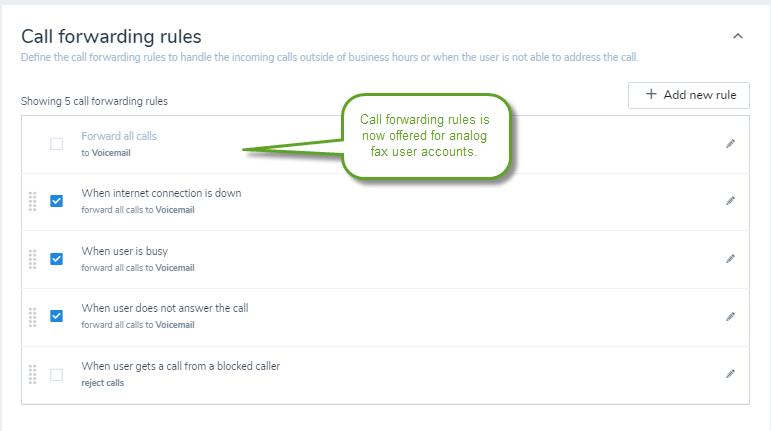
Task: Grab drag handle for blocked caller rule
Action: (32, 374)
